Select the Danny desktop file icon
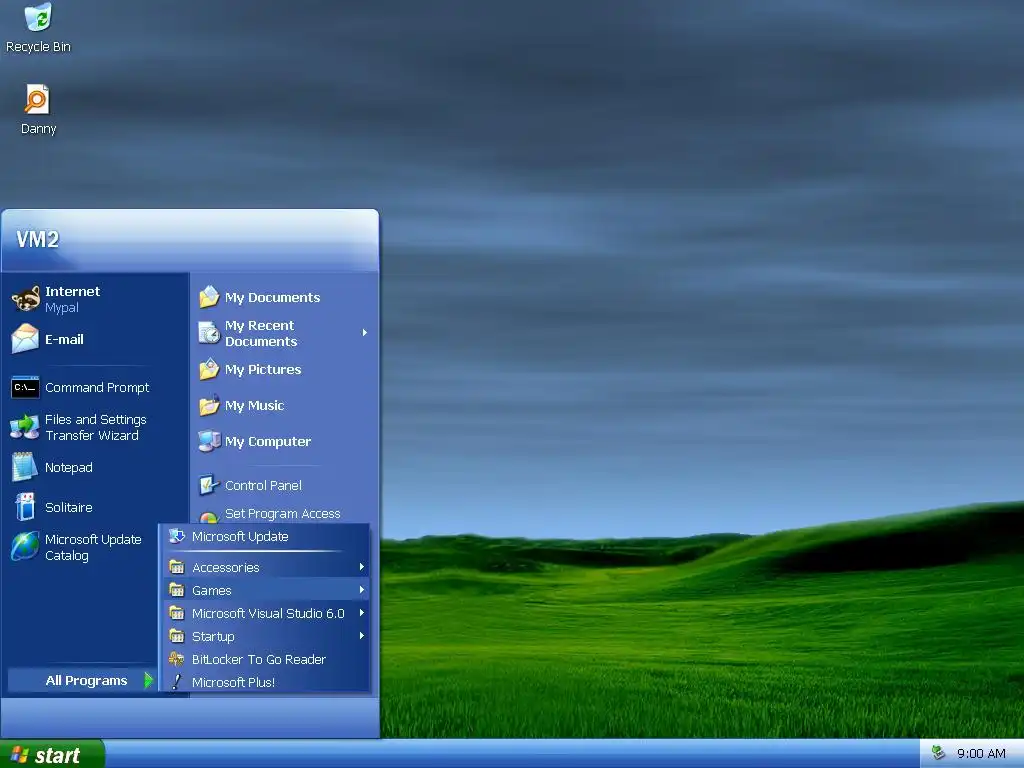The height and width of the screenshot is (768, 1024). point(37,100)
